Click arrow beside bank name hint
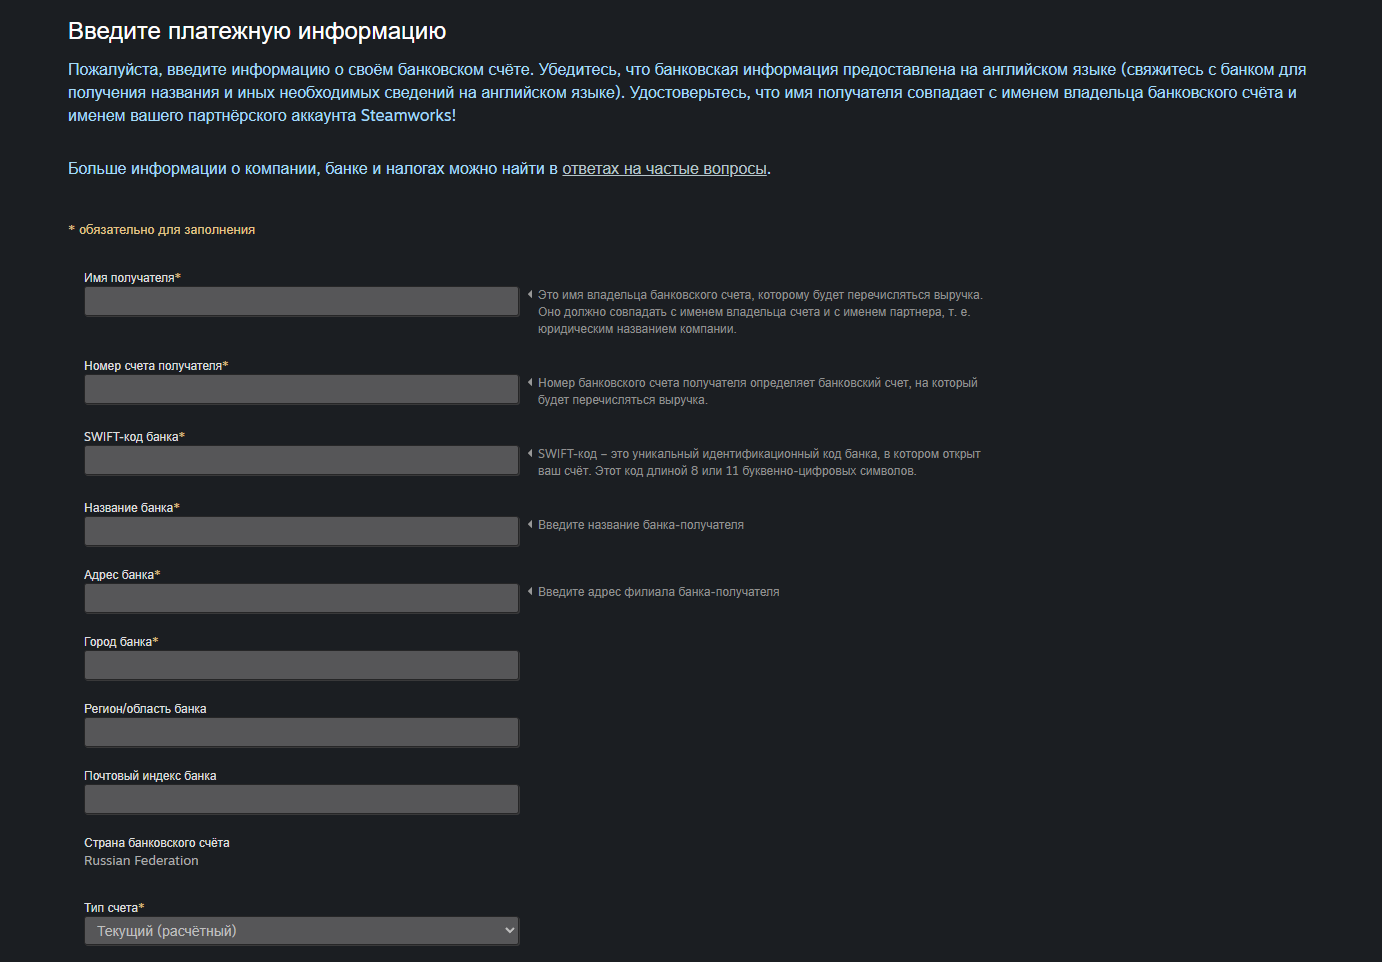This screenshot has width=1382, height=962. point(530,525)
